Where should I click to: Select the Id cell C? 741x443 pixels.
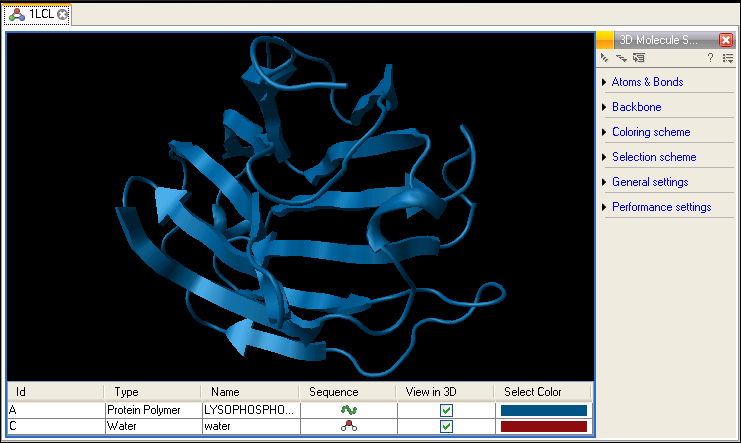coord(56,426)
